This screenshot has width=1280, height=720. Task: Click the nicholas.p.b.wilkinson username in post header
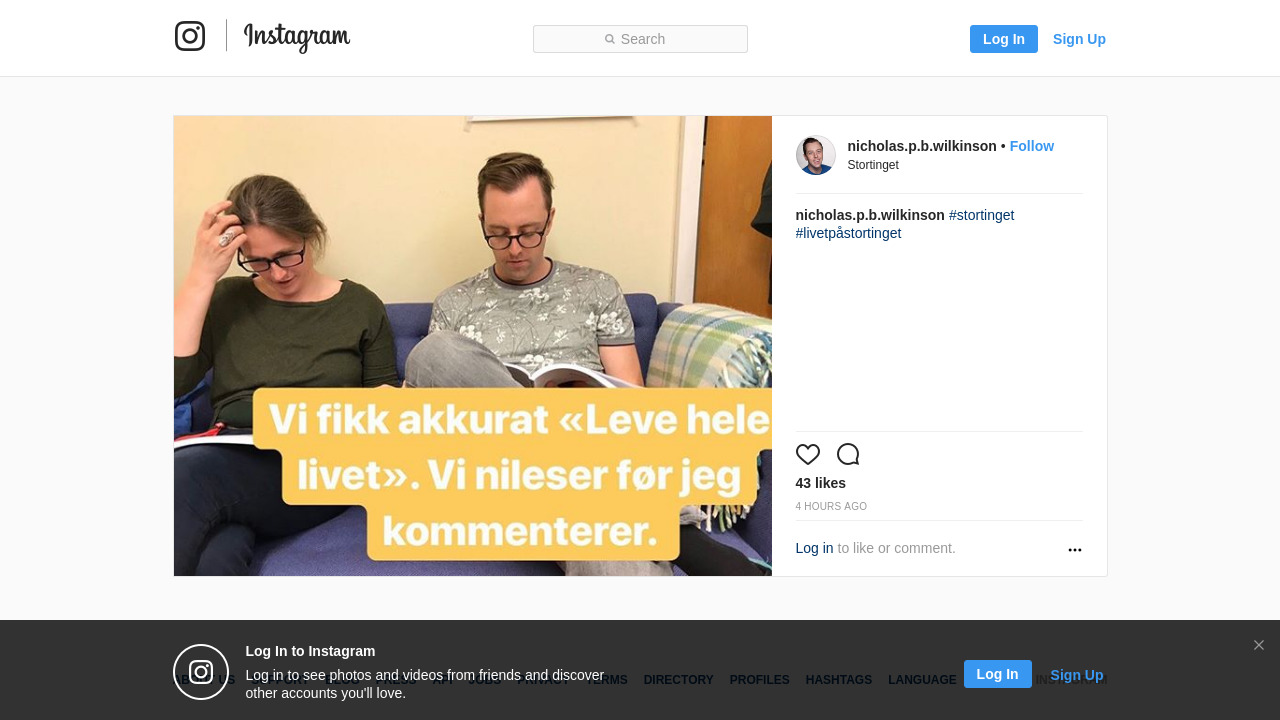click(x=922, y=146)
